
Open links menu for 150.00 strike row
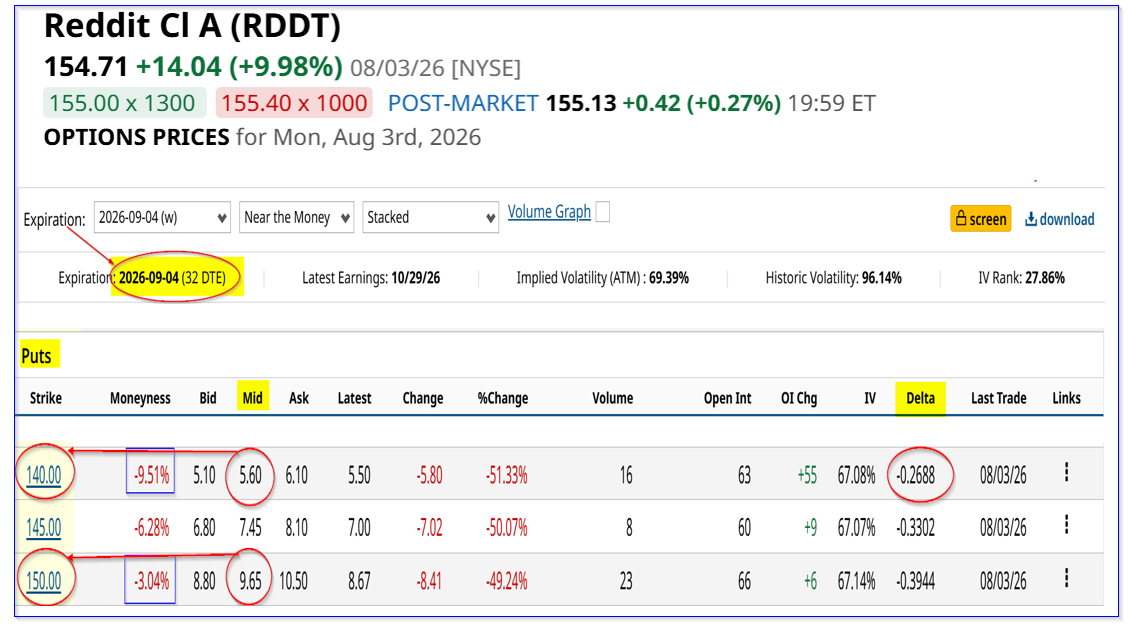point(1066,578)
